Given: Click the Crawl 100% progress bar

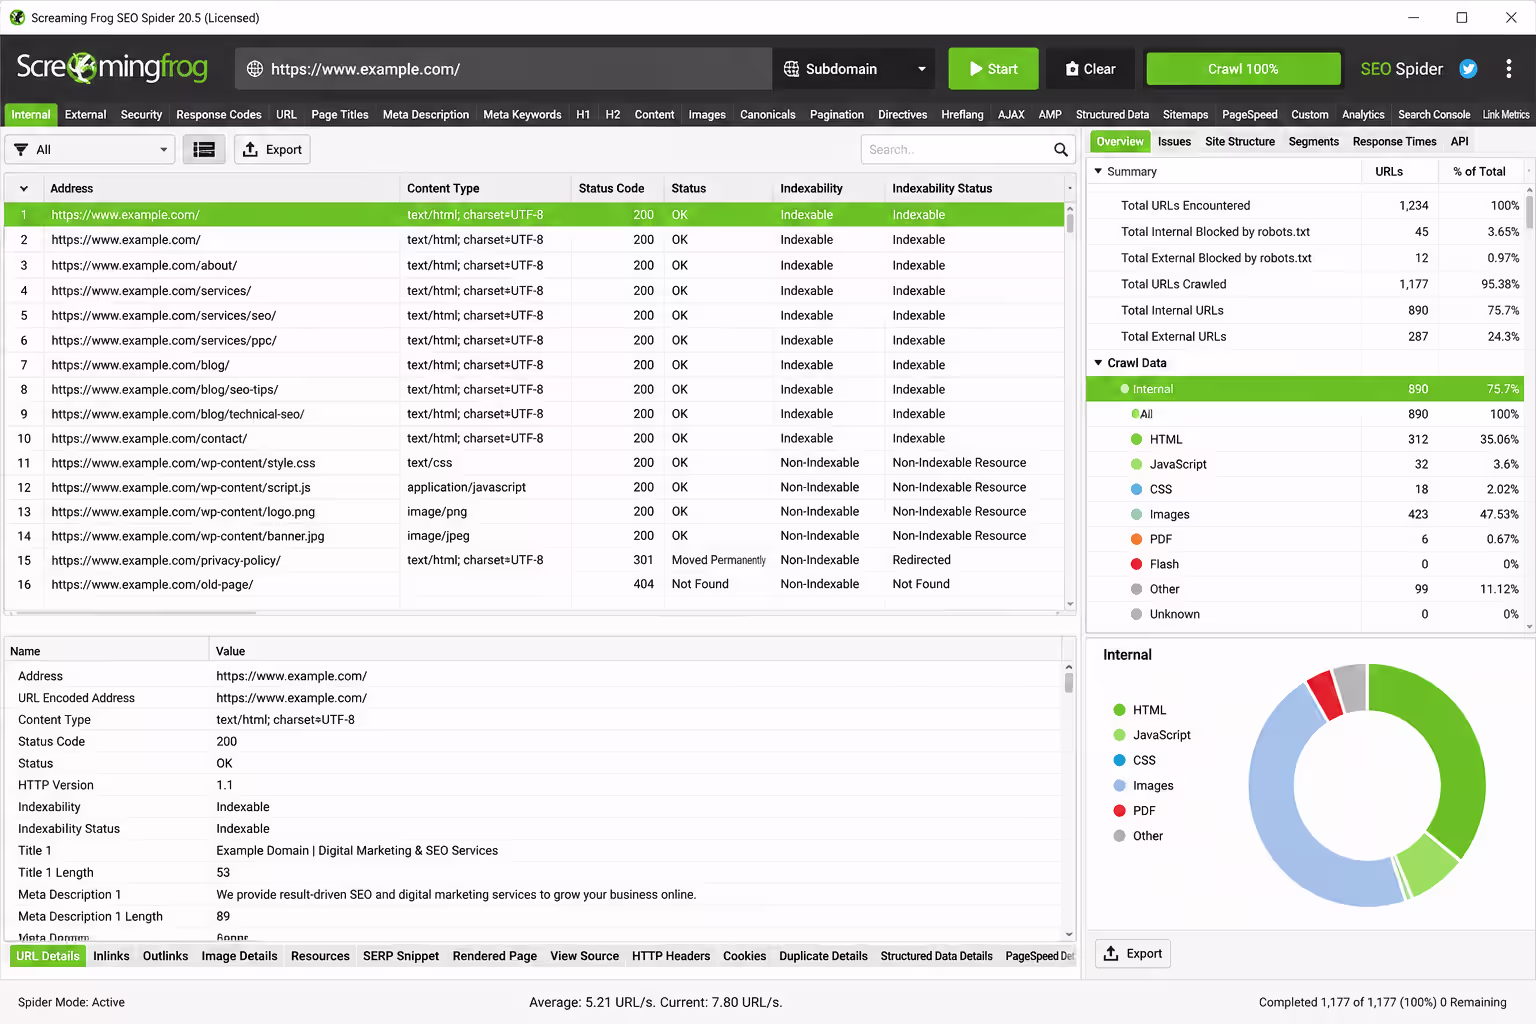Looking at the screenshot, I should coord(1243,69).
